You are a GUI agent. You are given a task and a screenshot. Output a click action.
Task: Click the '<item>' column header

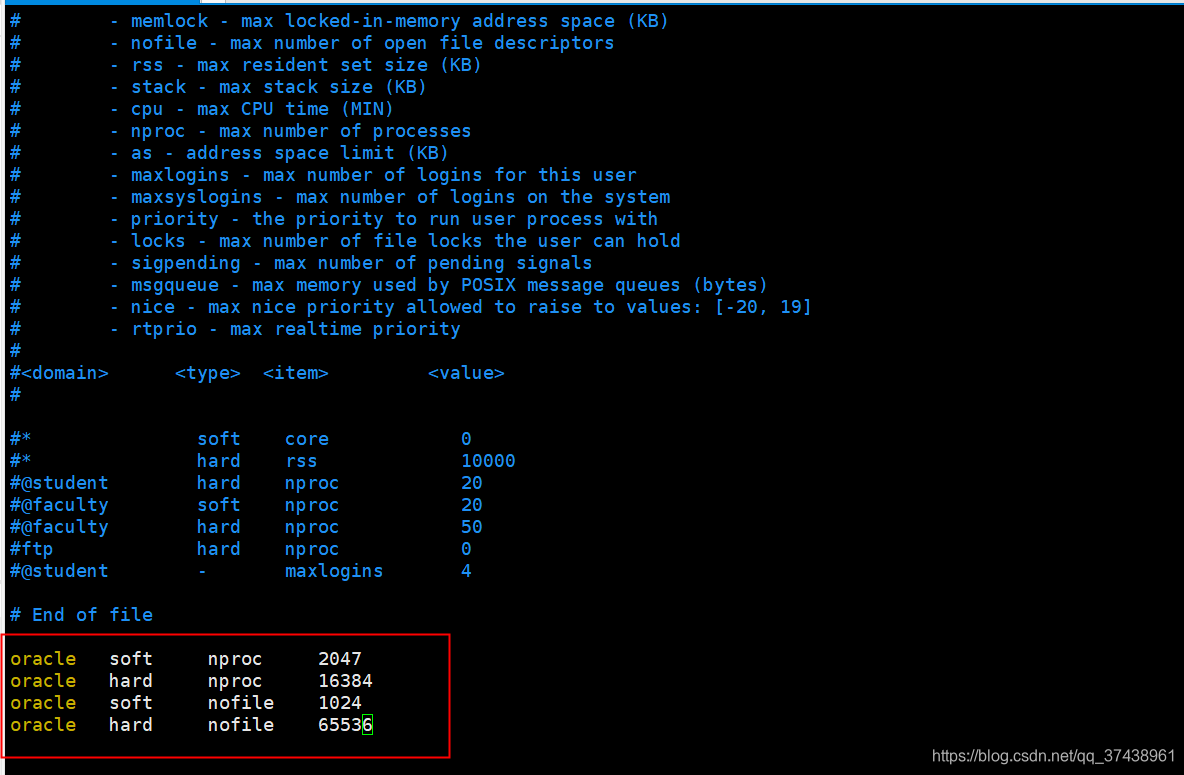tap(296, 373)
